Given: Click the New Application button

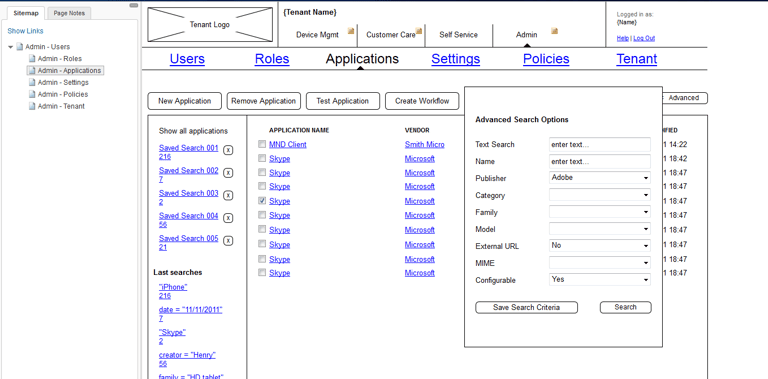Looking at the screenshot, I should tap(185, 101).
